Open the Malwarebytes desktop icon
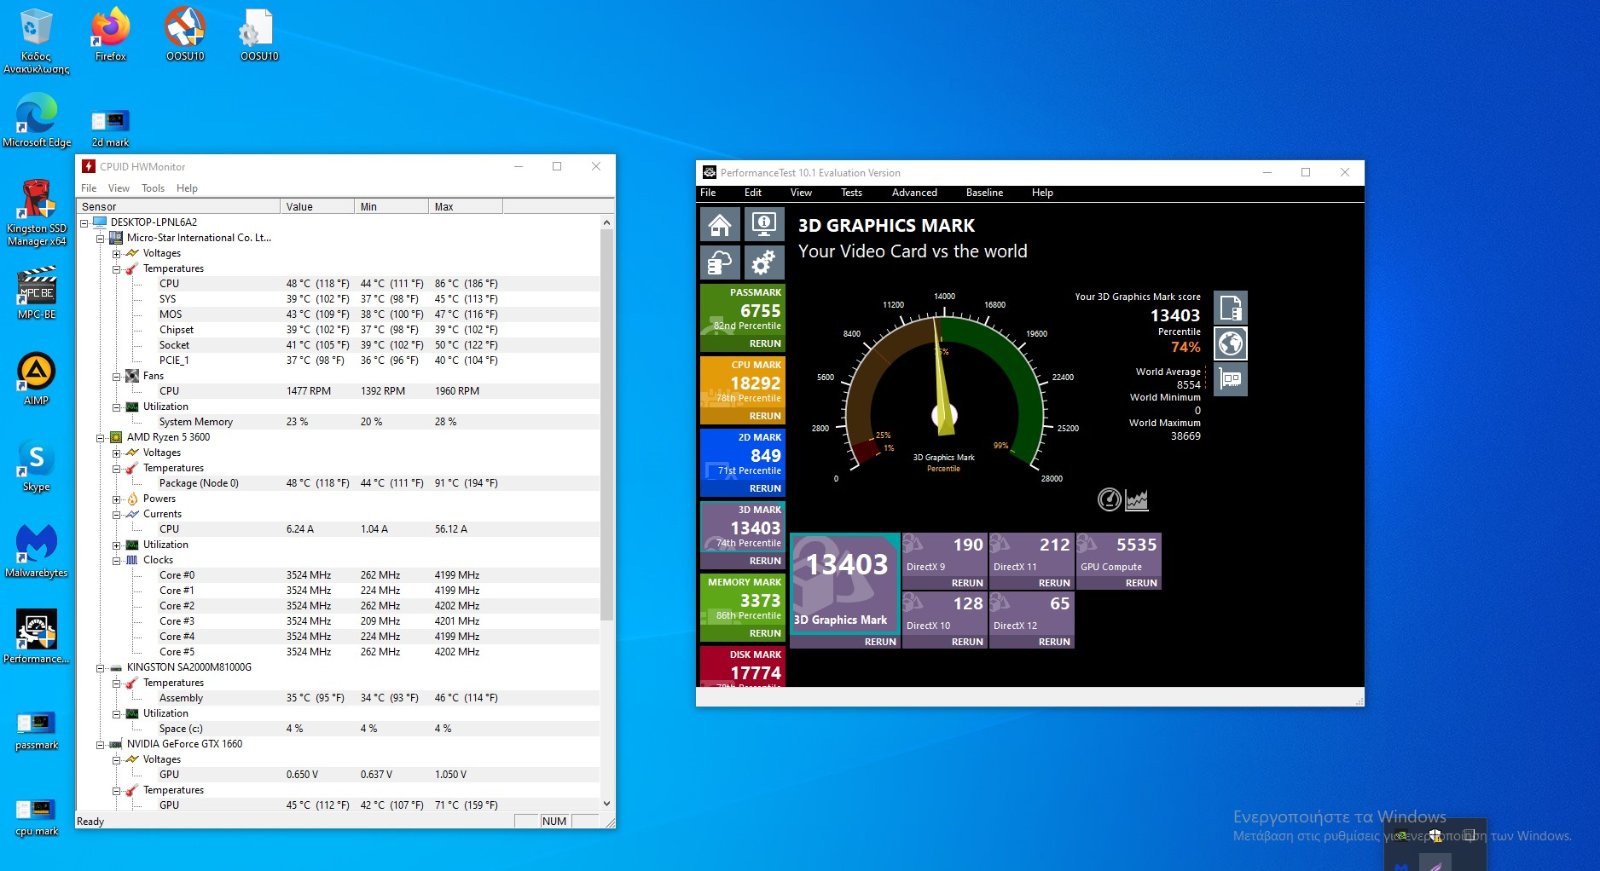Screen dimensions: 1600x871 [37, 552]
